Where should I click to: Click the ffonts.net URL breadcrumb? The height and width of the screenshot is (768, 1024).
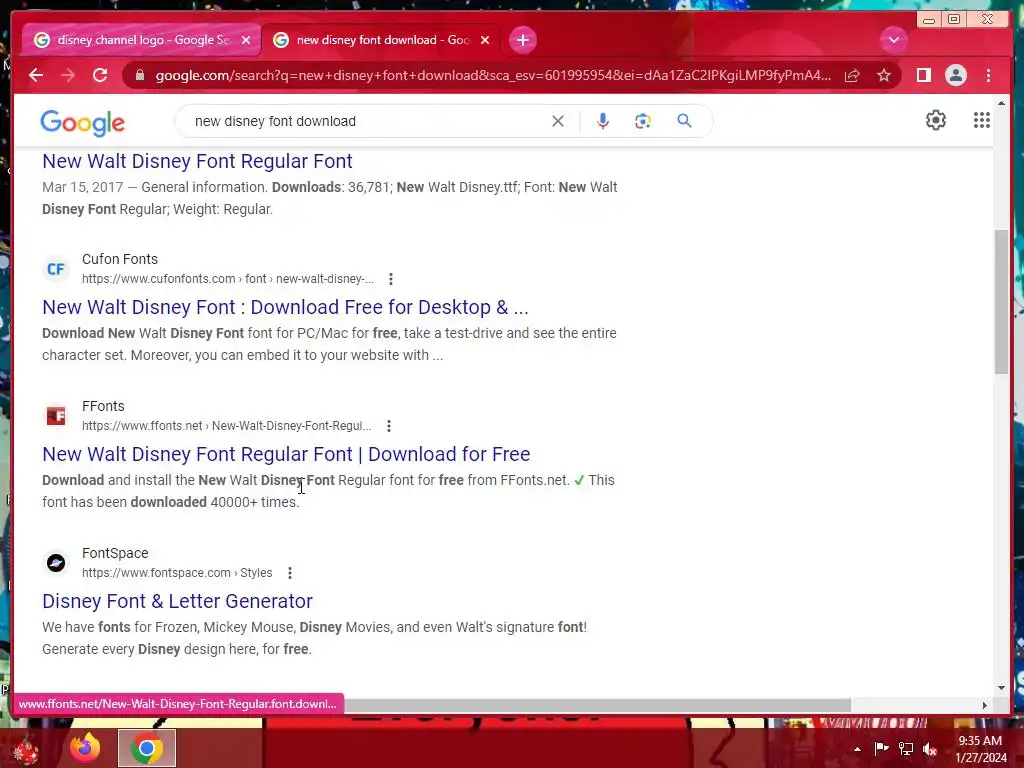tap(226, 426)
